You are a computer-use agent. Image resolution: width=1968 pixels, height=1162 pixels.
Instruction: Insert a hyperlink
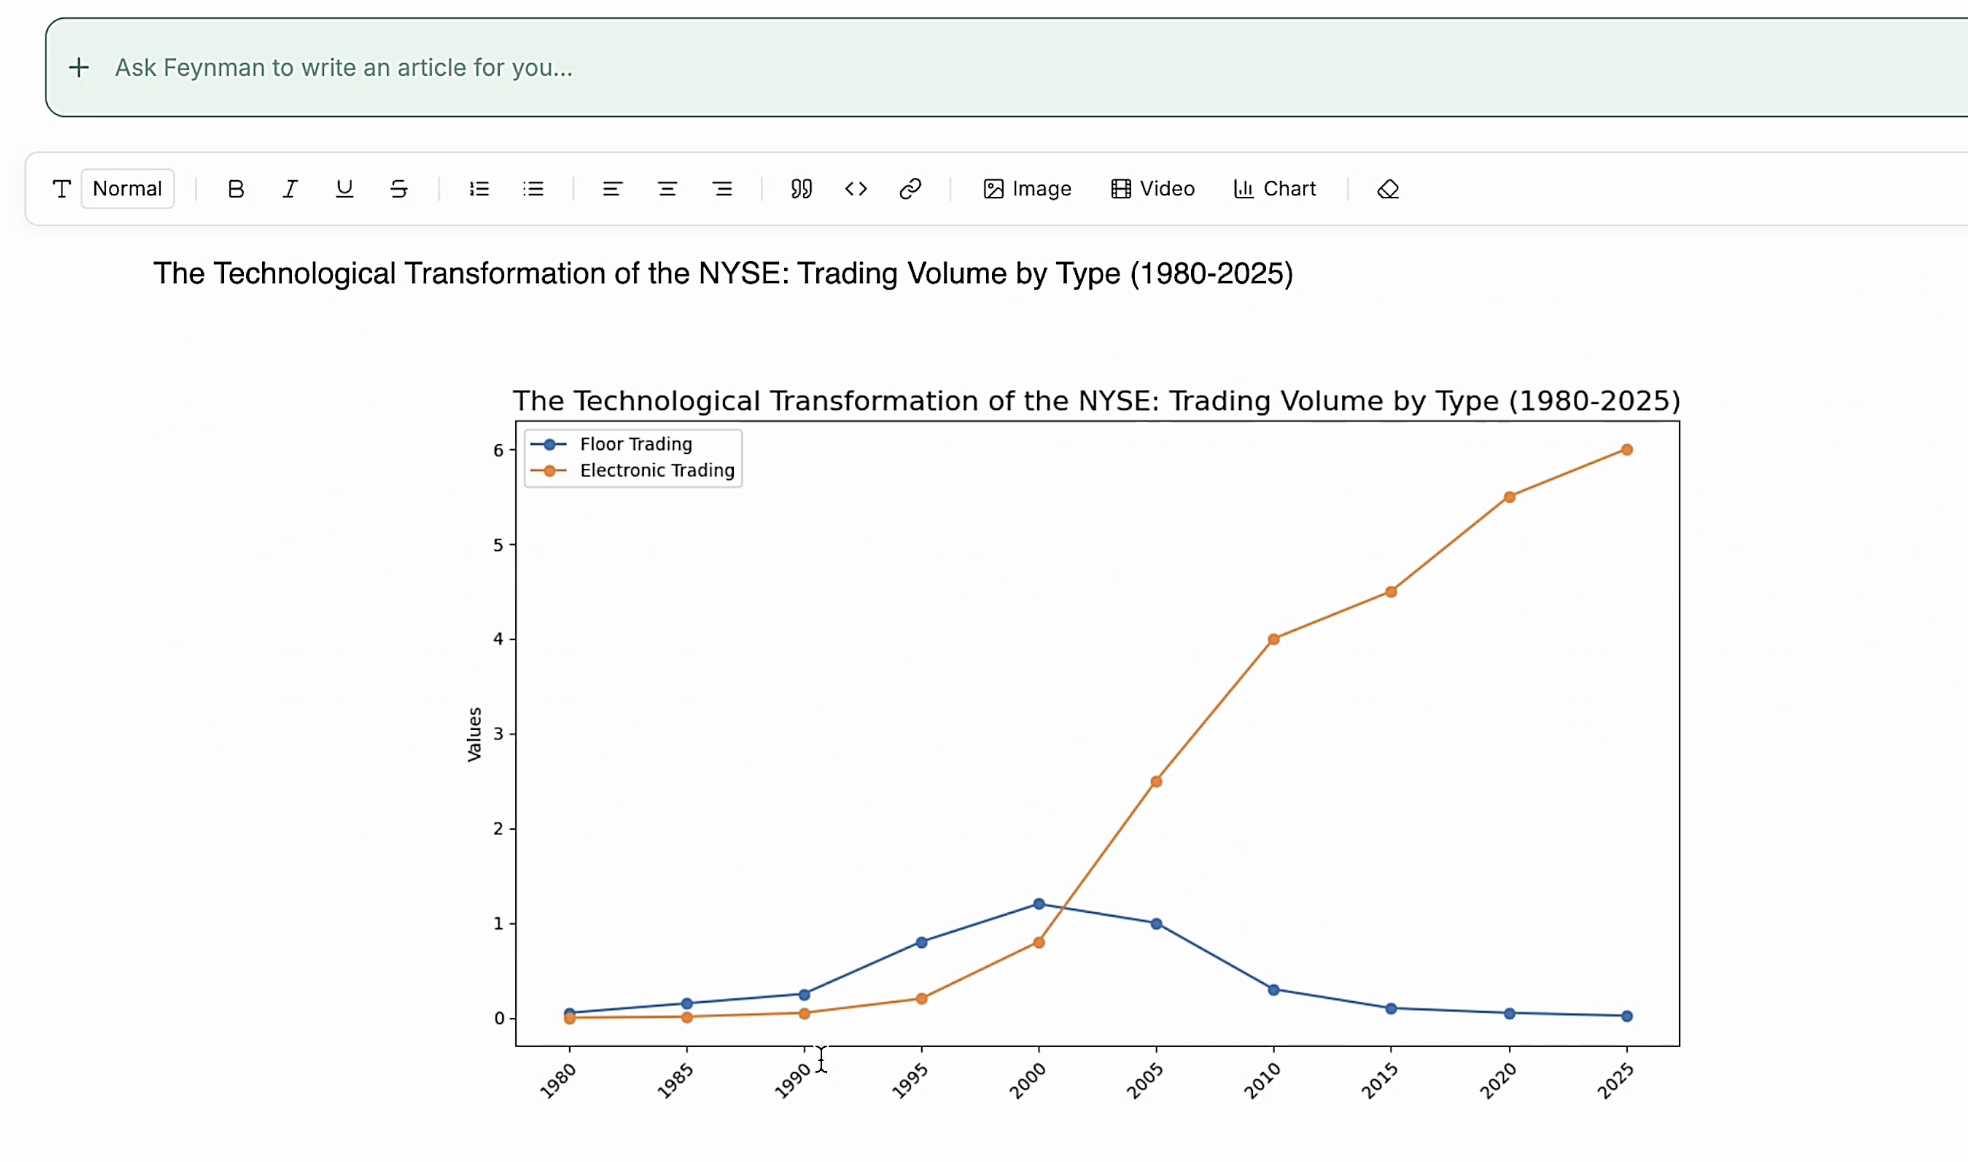point(910,189)
